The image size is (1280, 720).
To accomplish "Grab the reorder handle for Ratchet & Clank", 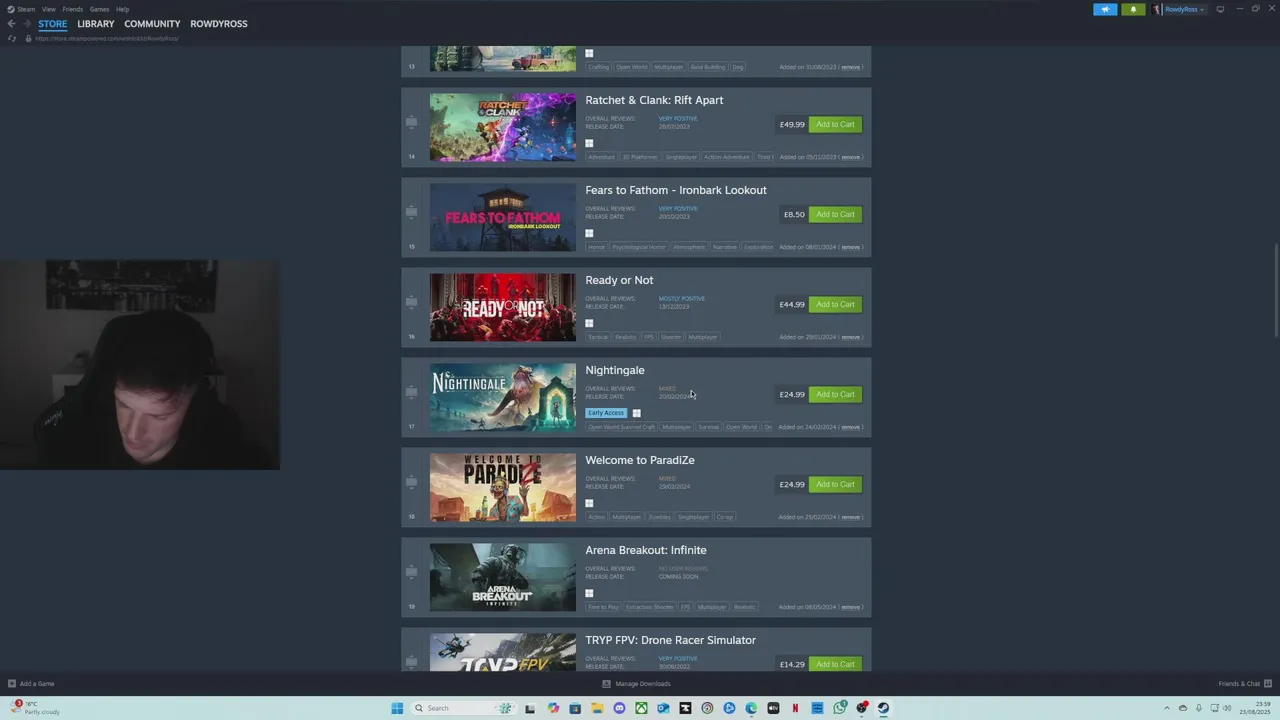I will pyautogui.click(x=411, y=122).
